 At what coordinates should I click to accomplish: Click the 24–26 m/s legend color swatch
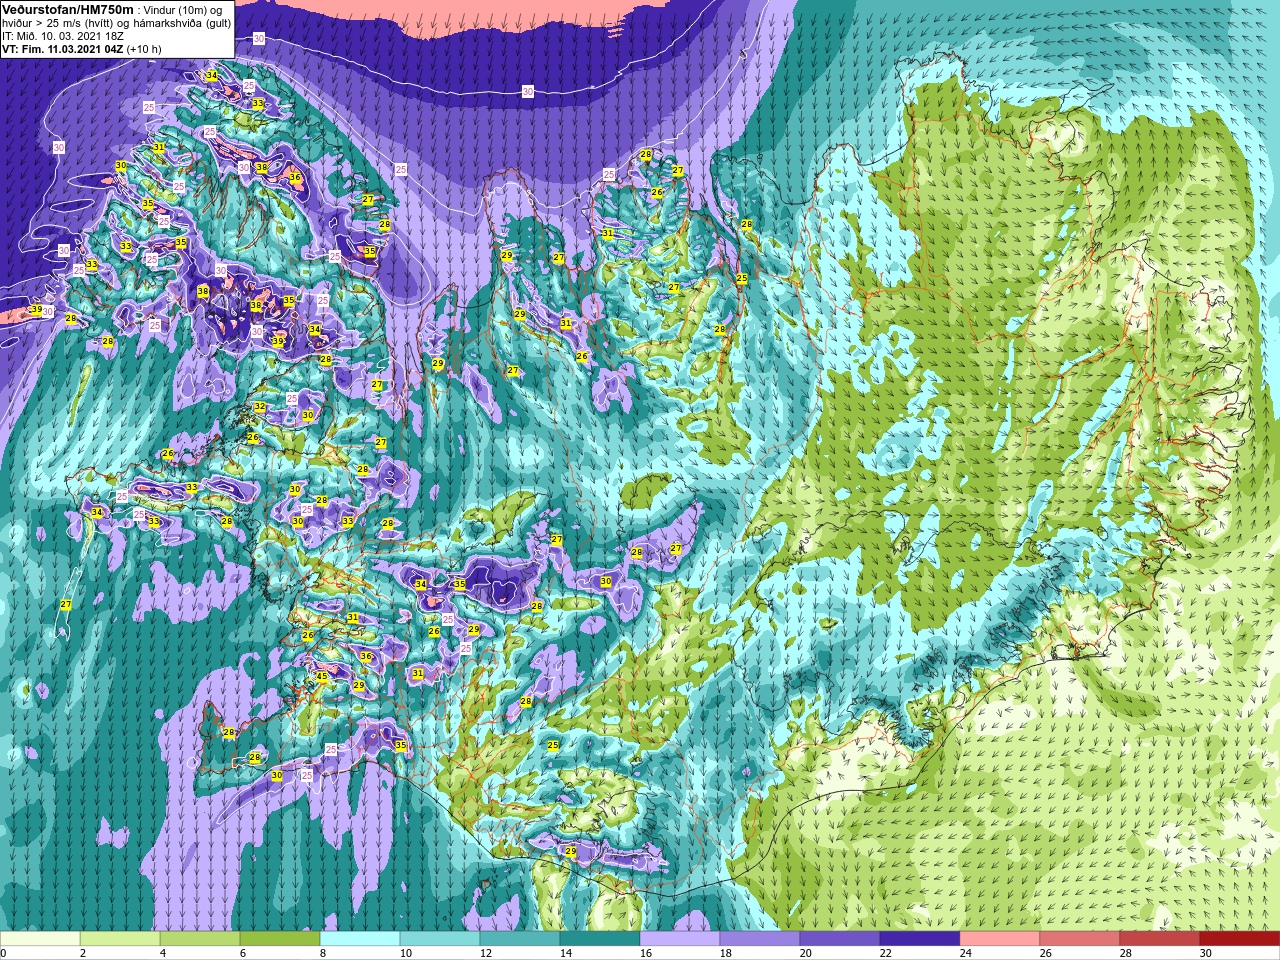point(1000,940)
